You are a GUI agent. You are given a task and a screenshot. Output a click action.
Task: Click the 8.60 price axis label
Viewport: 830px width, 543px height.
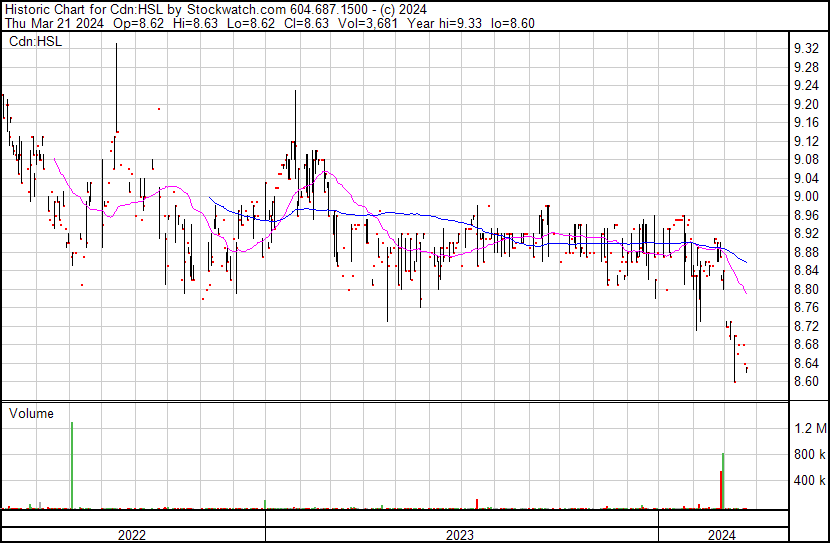point(806,381)
